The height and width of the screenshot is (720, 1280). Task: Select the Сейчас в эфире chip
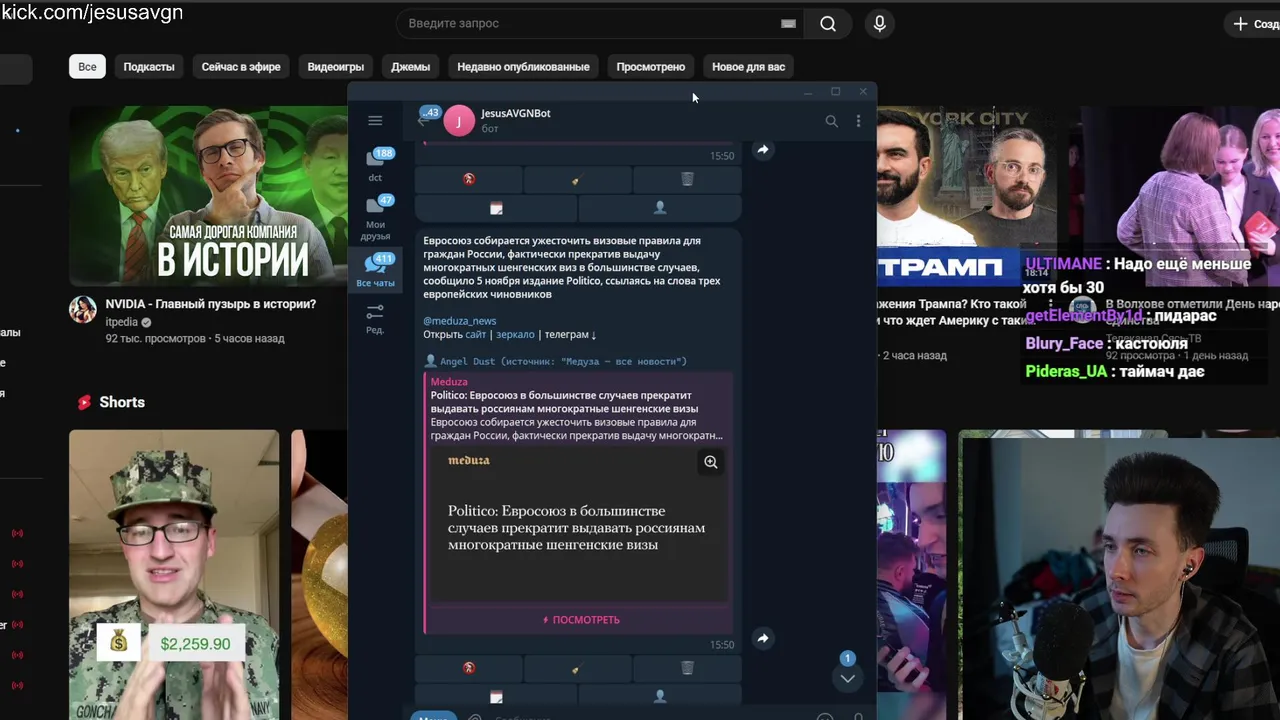pos(241,67)
